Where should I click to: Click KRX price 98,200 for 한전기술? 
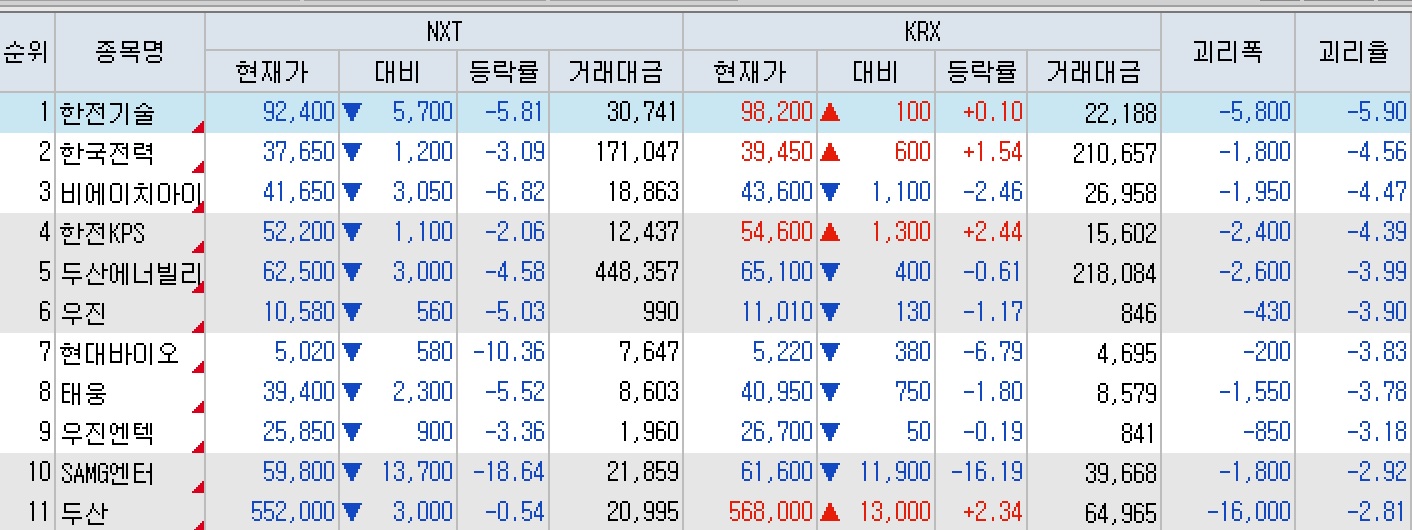pyautogui.click(x=777, y=112)
